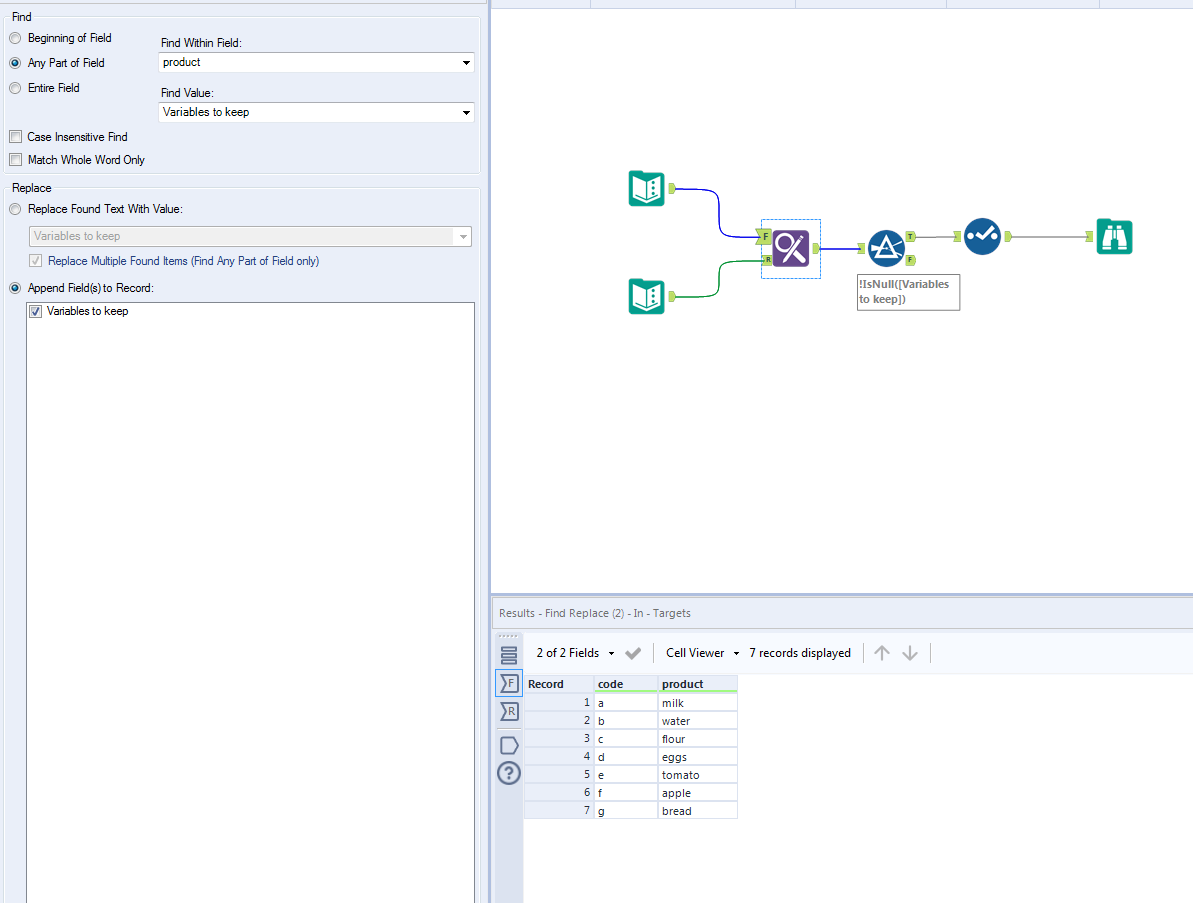The width and height of the screenshot is (1193, 903).
Task: Click the !IsNull filter expression annotation
Action: coord(907,291)
